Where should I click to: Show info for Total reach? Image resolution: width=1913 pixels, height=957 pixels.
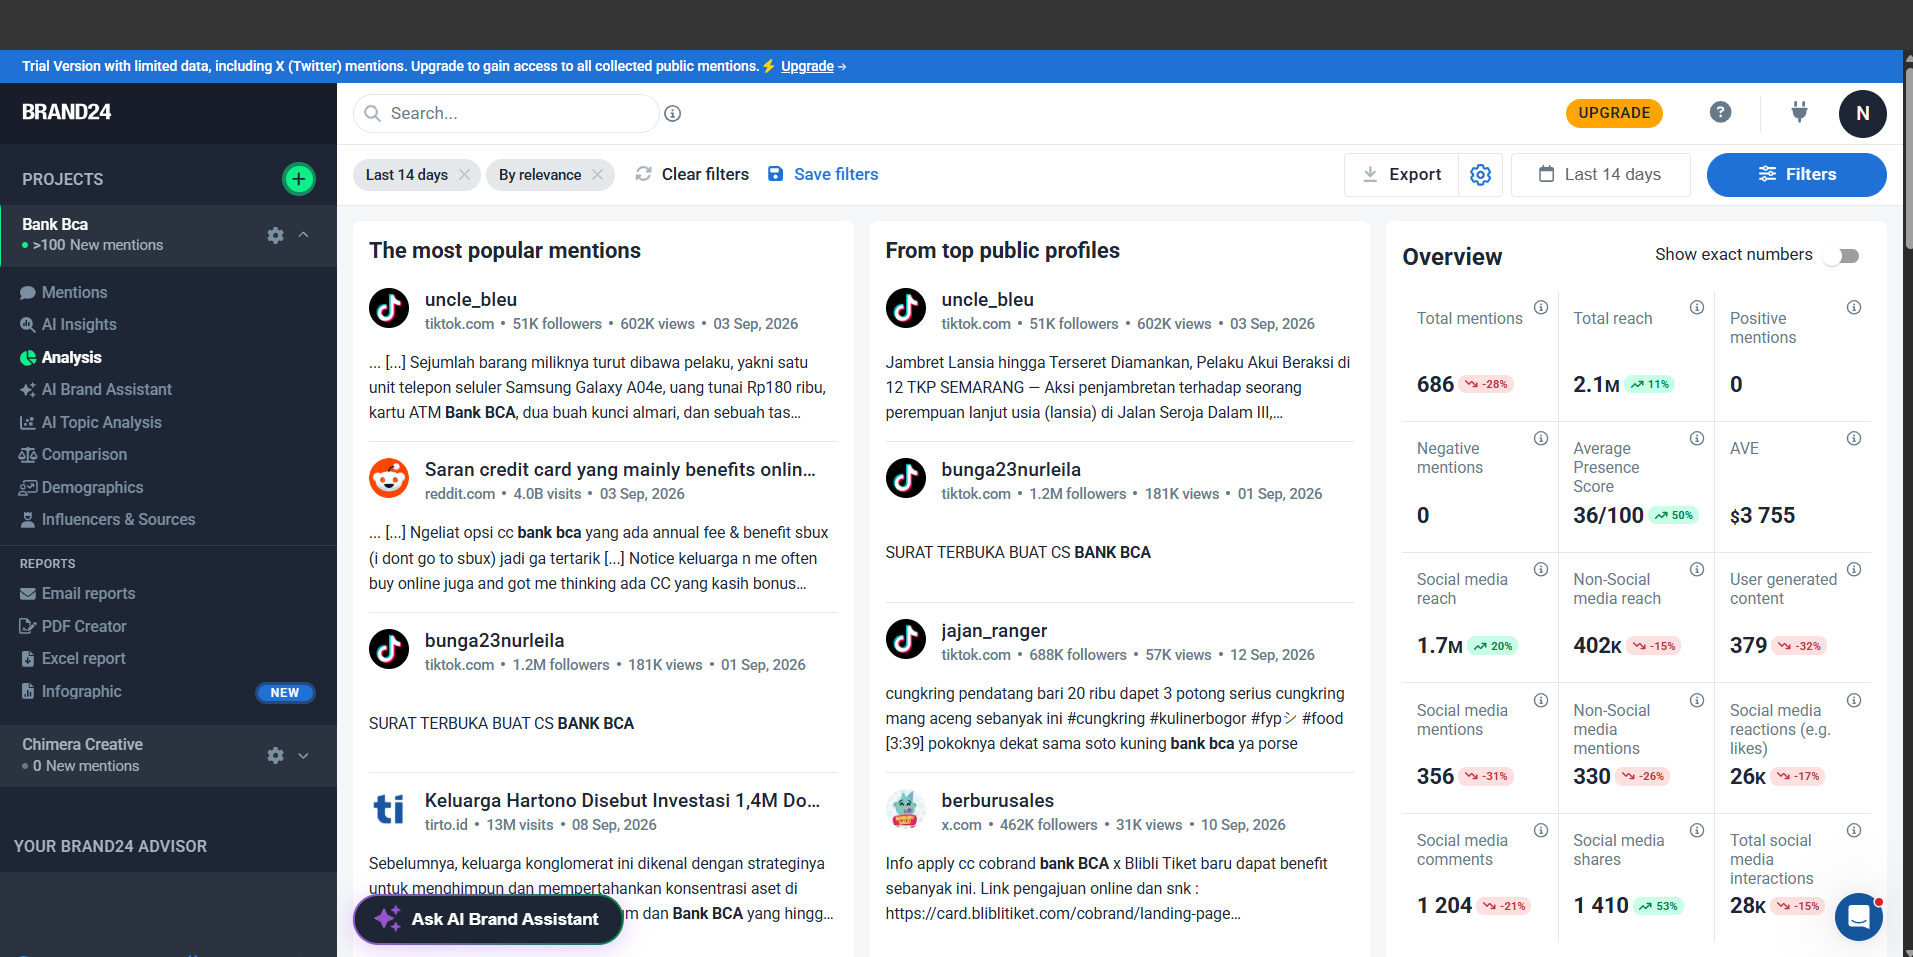(1697, 307)
